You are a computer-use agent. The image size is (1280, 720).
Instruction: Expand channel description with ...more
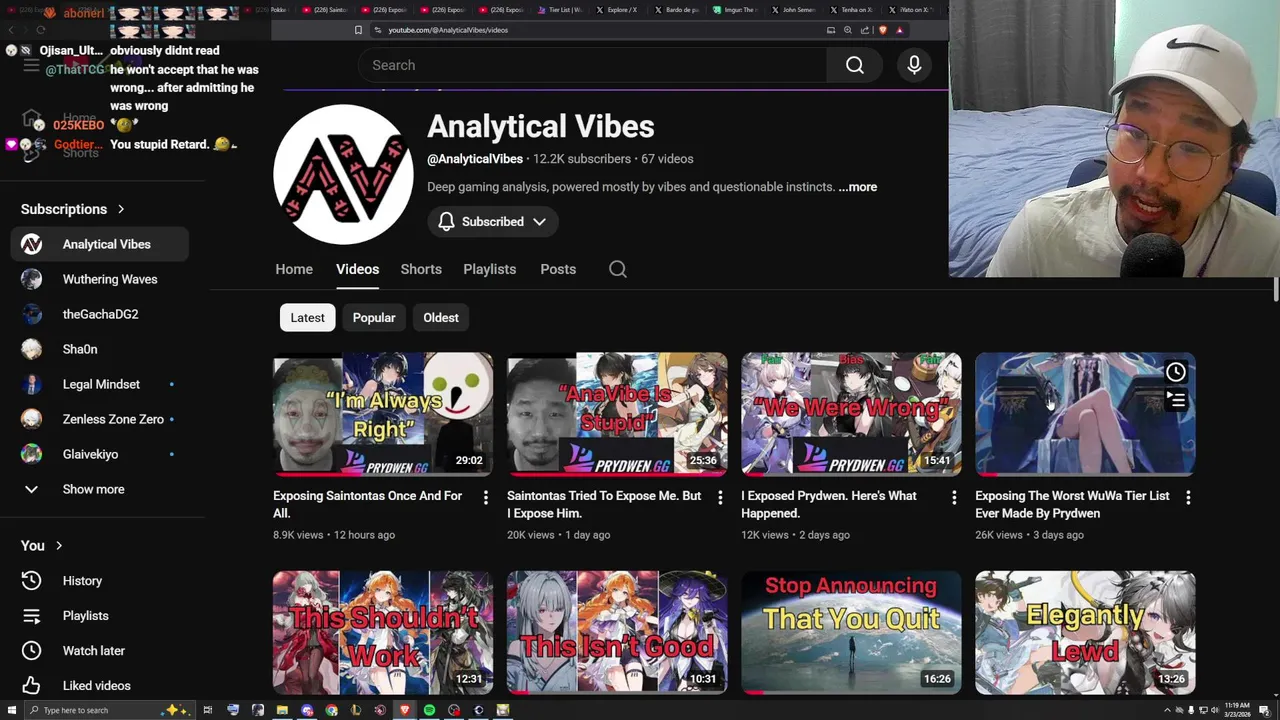click(x=858, y=187)
